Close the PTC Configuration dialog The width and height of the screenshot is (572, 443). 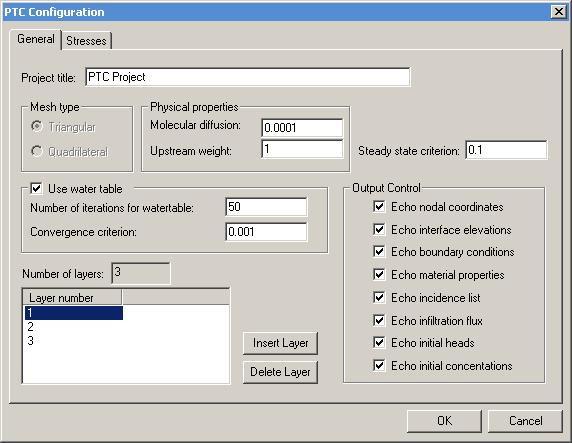pyautogui.click(x=559, y=12)
